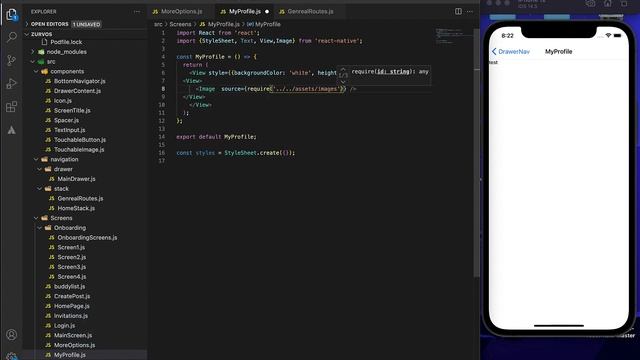
Task: Open BottomNavigator.js file
Action: (80, 81)
